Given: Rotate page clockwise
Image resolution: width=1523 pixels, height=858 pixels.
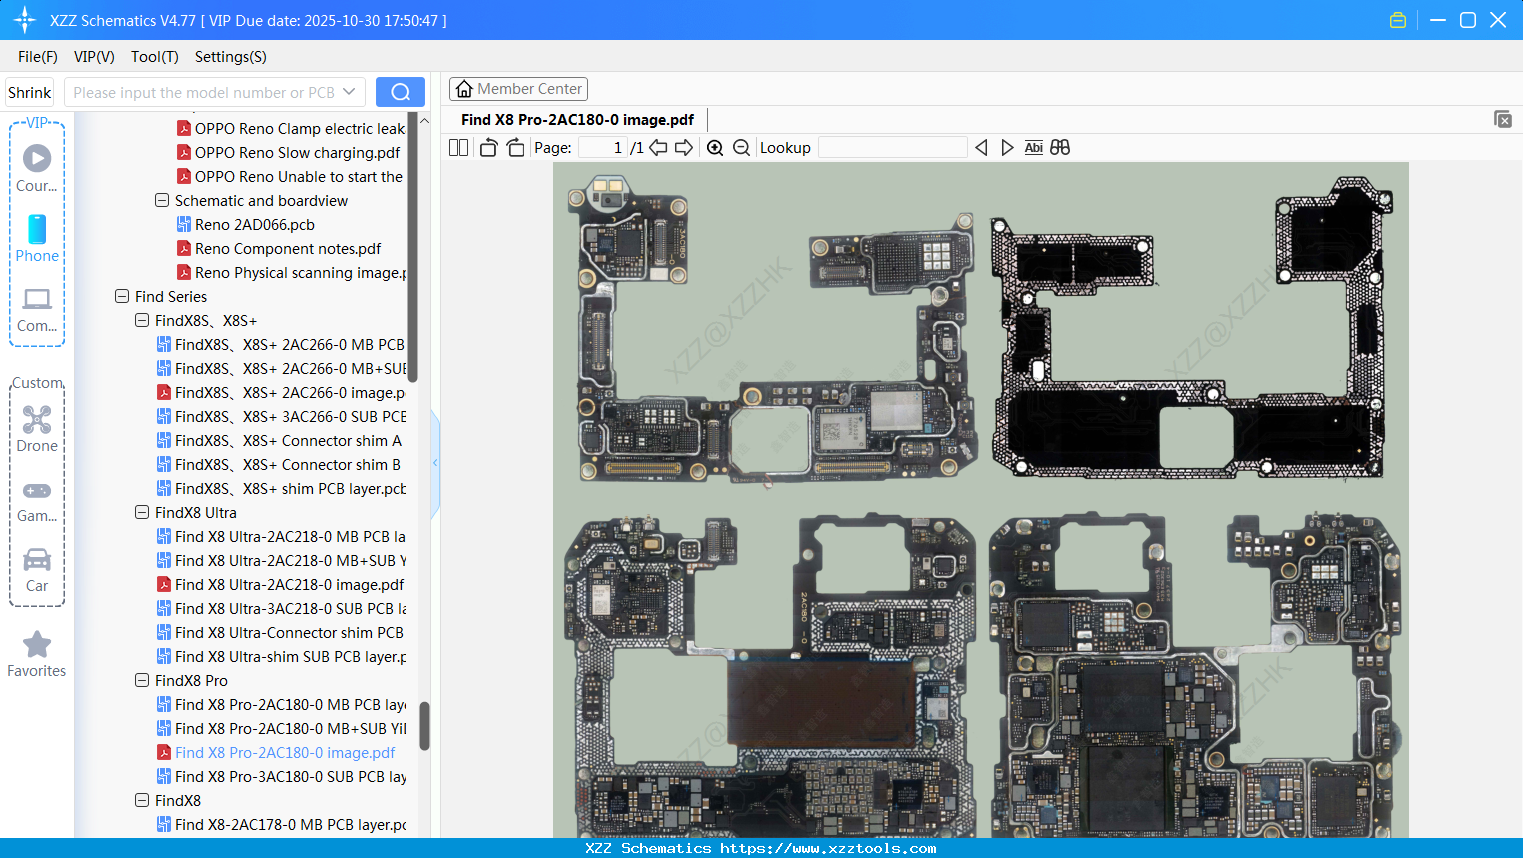Looking at the screenshot, I should coord(515,148).
